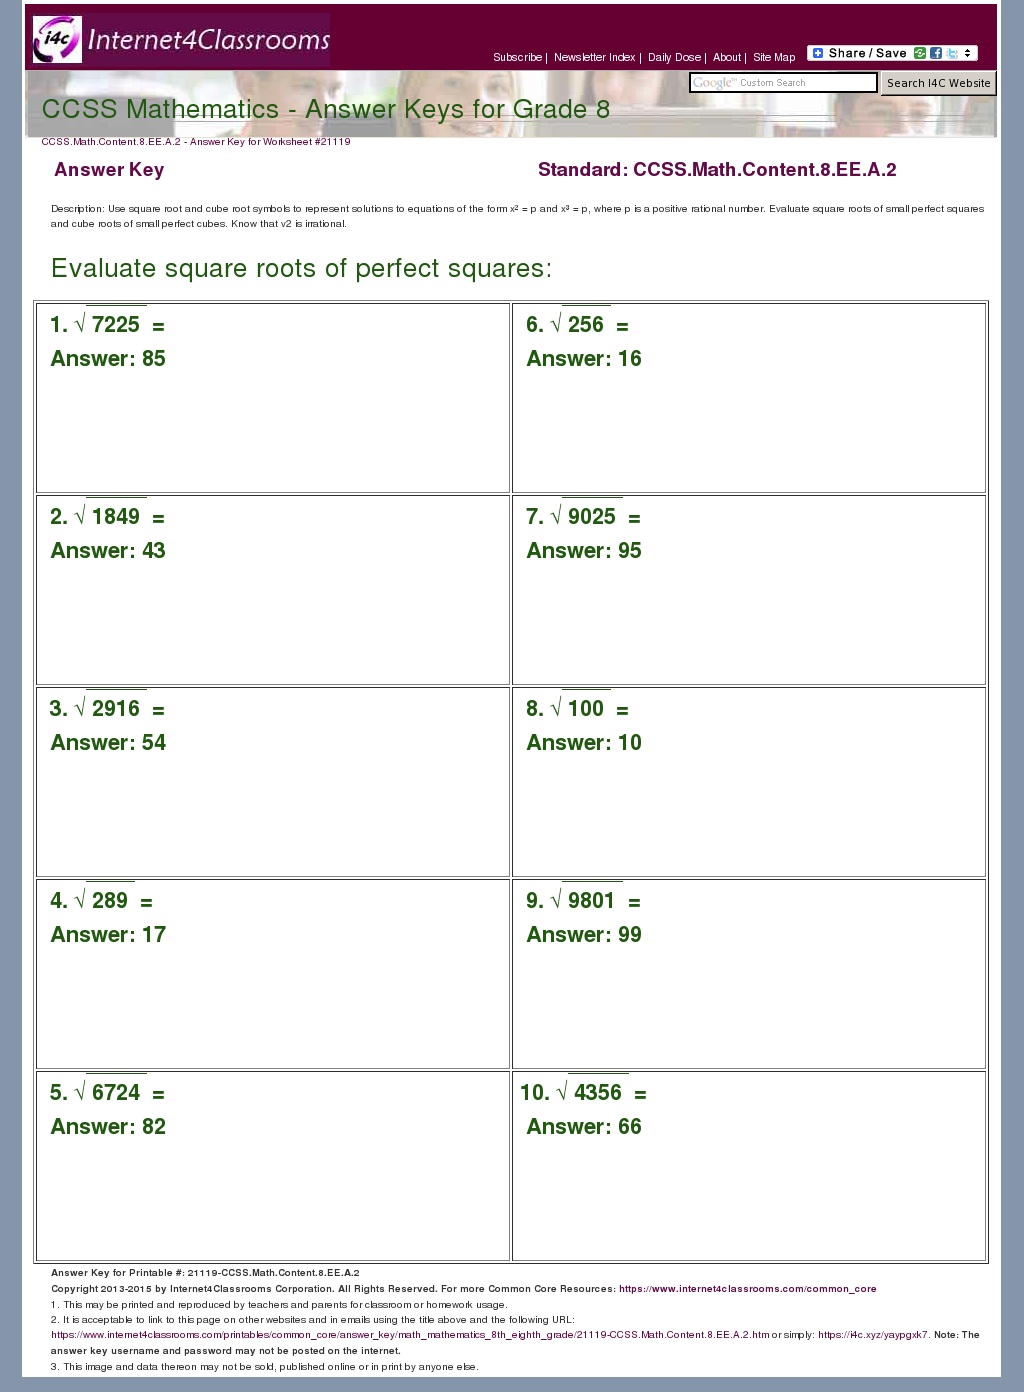
Task: Click the green sharing icon in Share widget
Action: pyautogui.click(x=920, y=53)
